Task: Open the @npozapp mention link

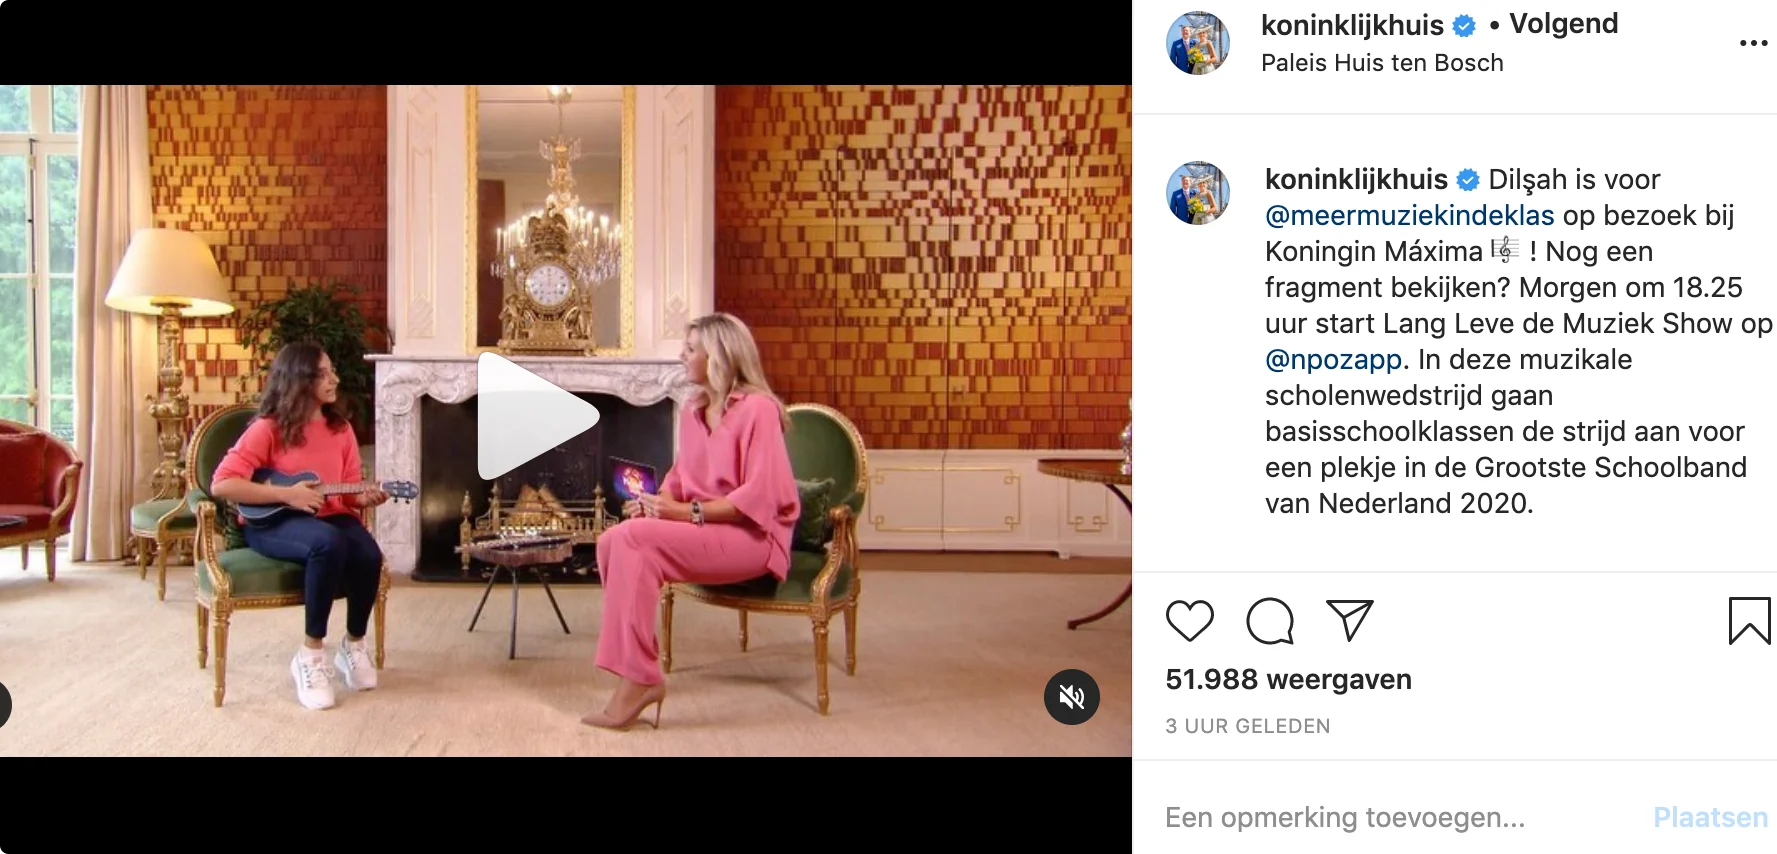Action: click(x=1334, y=359)
